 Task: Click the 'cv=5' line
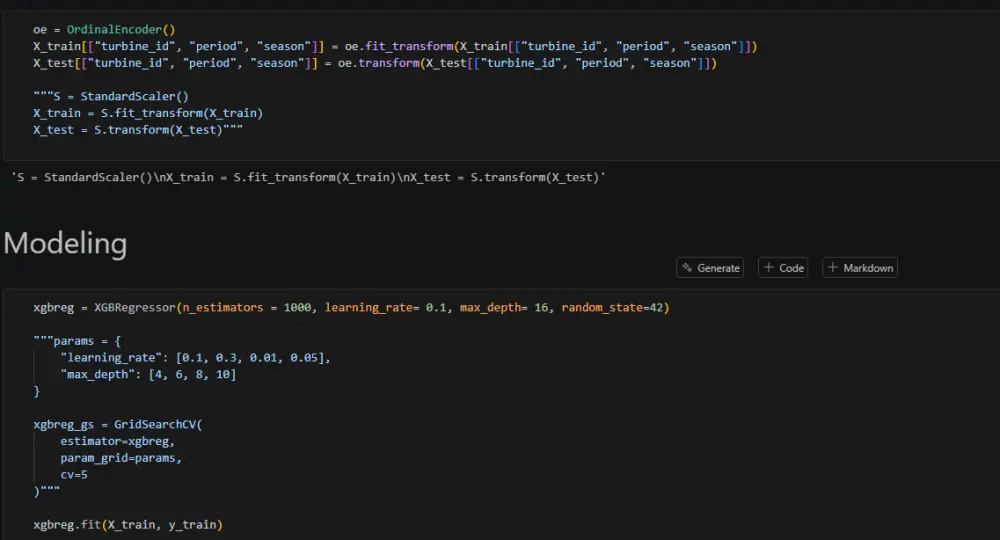tap(74, 474)
